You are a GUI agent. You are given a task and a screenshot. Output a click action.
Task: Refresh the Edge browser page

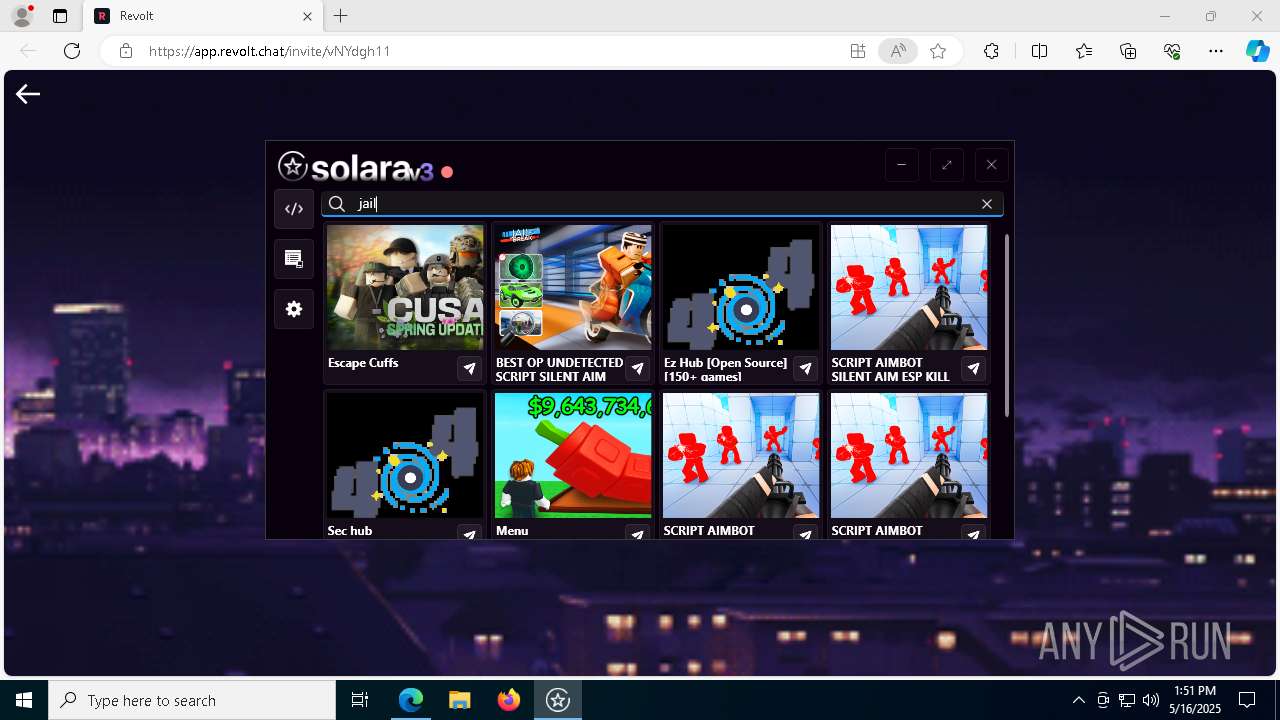(72, 51)
